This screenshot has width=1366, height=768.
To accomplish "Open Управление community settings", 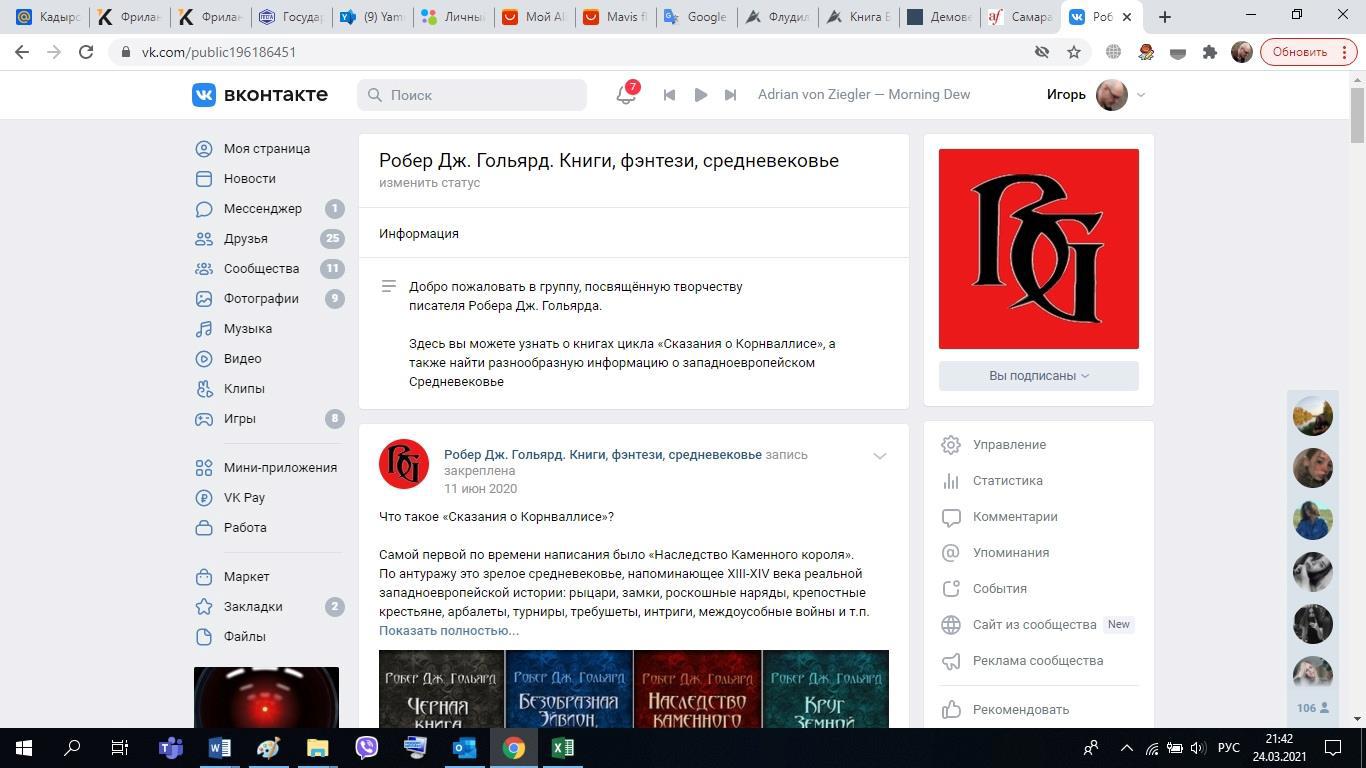I will 1009,445.
